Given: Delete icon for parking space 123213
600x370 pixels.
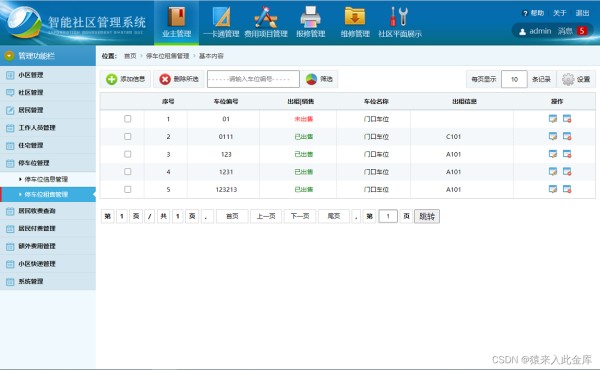Looking at the screenshot, I should 567,189.
